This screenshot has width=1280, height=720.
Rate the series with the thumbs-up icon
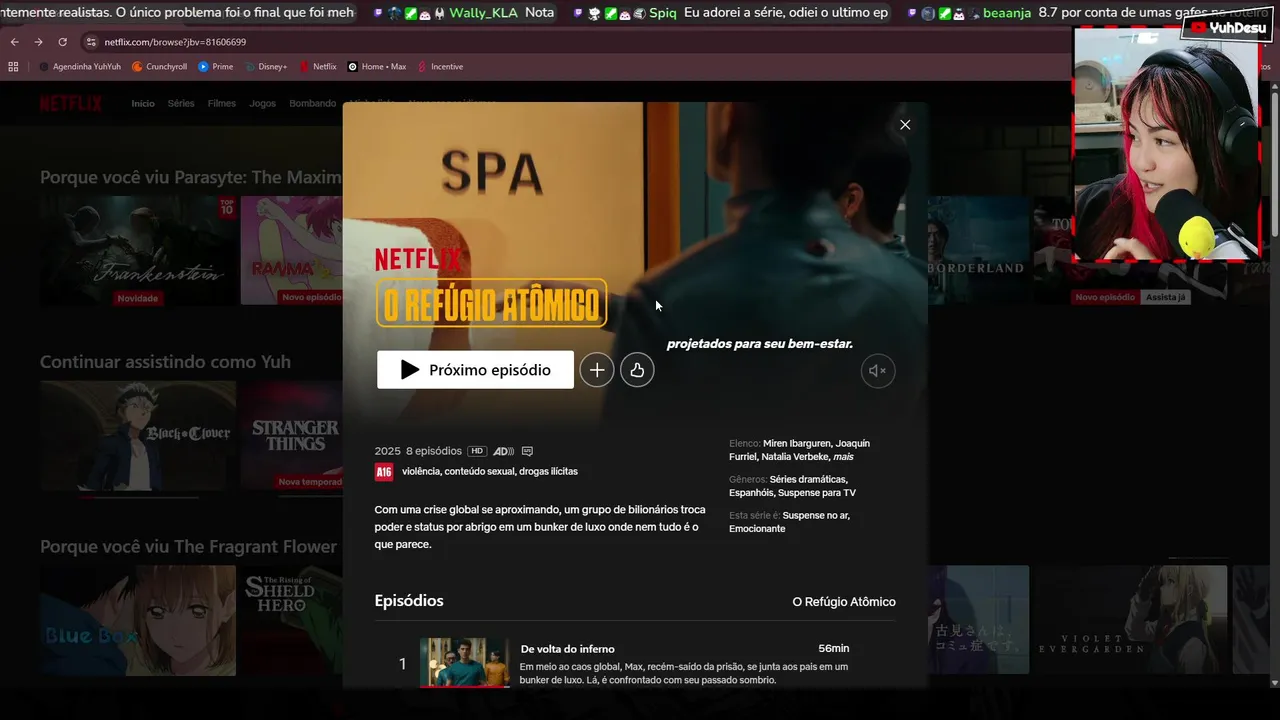(x=637, y=370)
